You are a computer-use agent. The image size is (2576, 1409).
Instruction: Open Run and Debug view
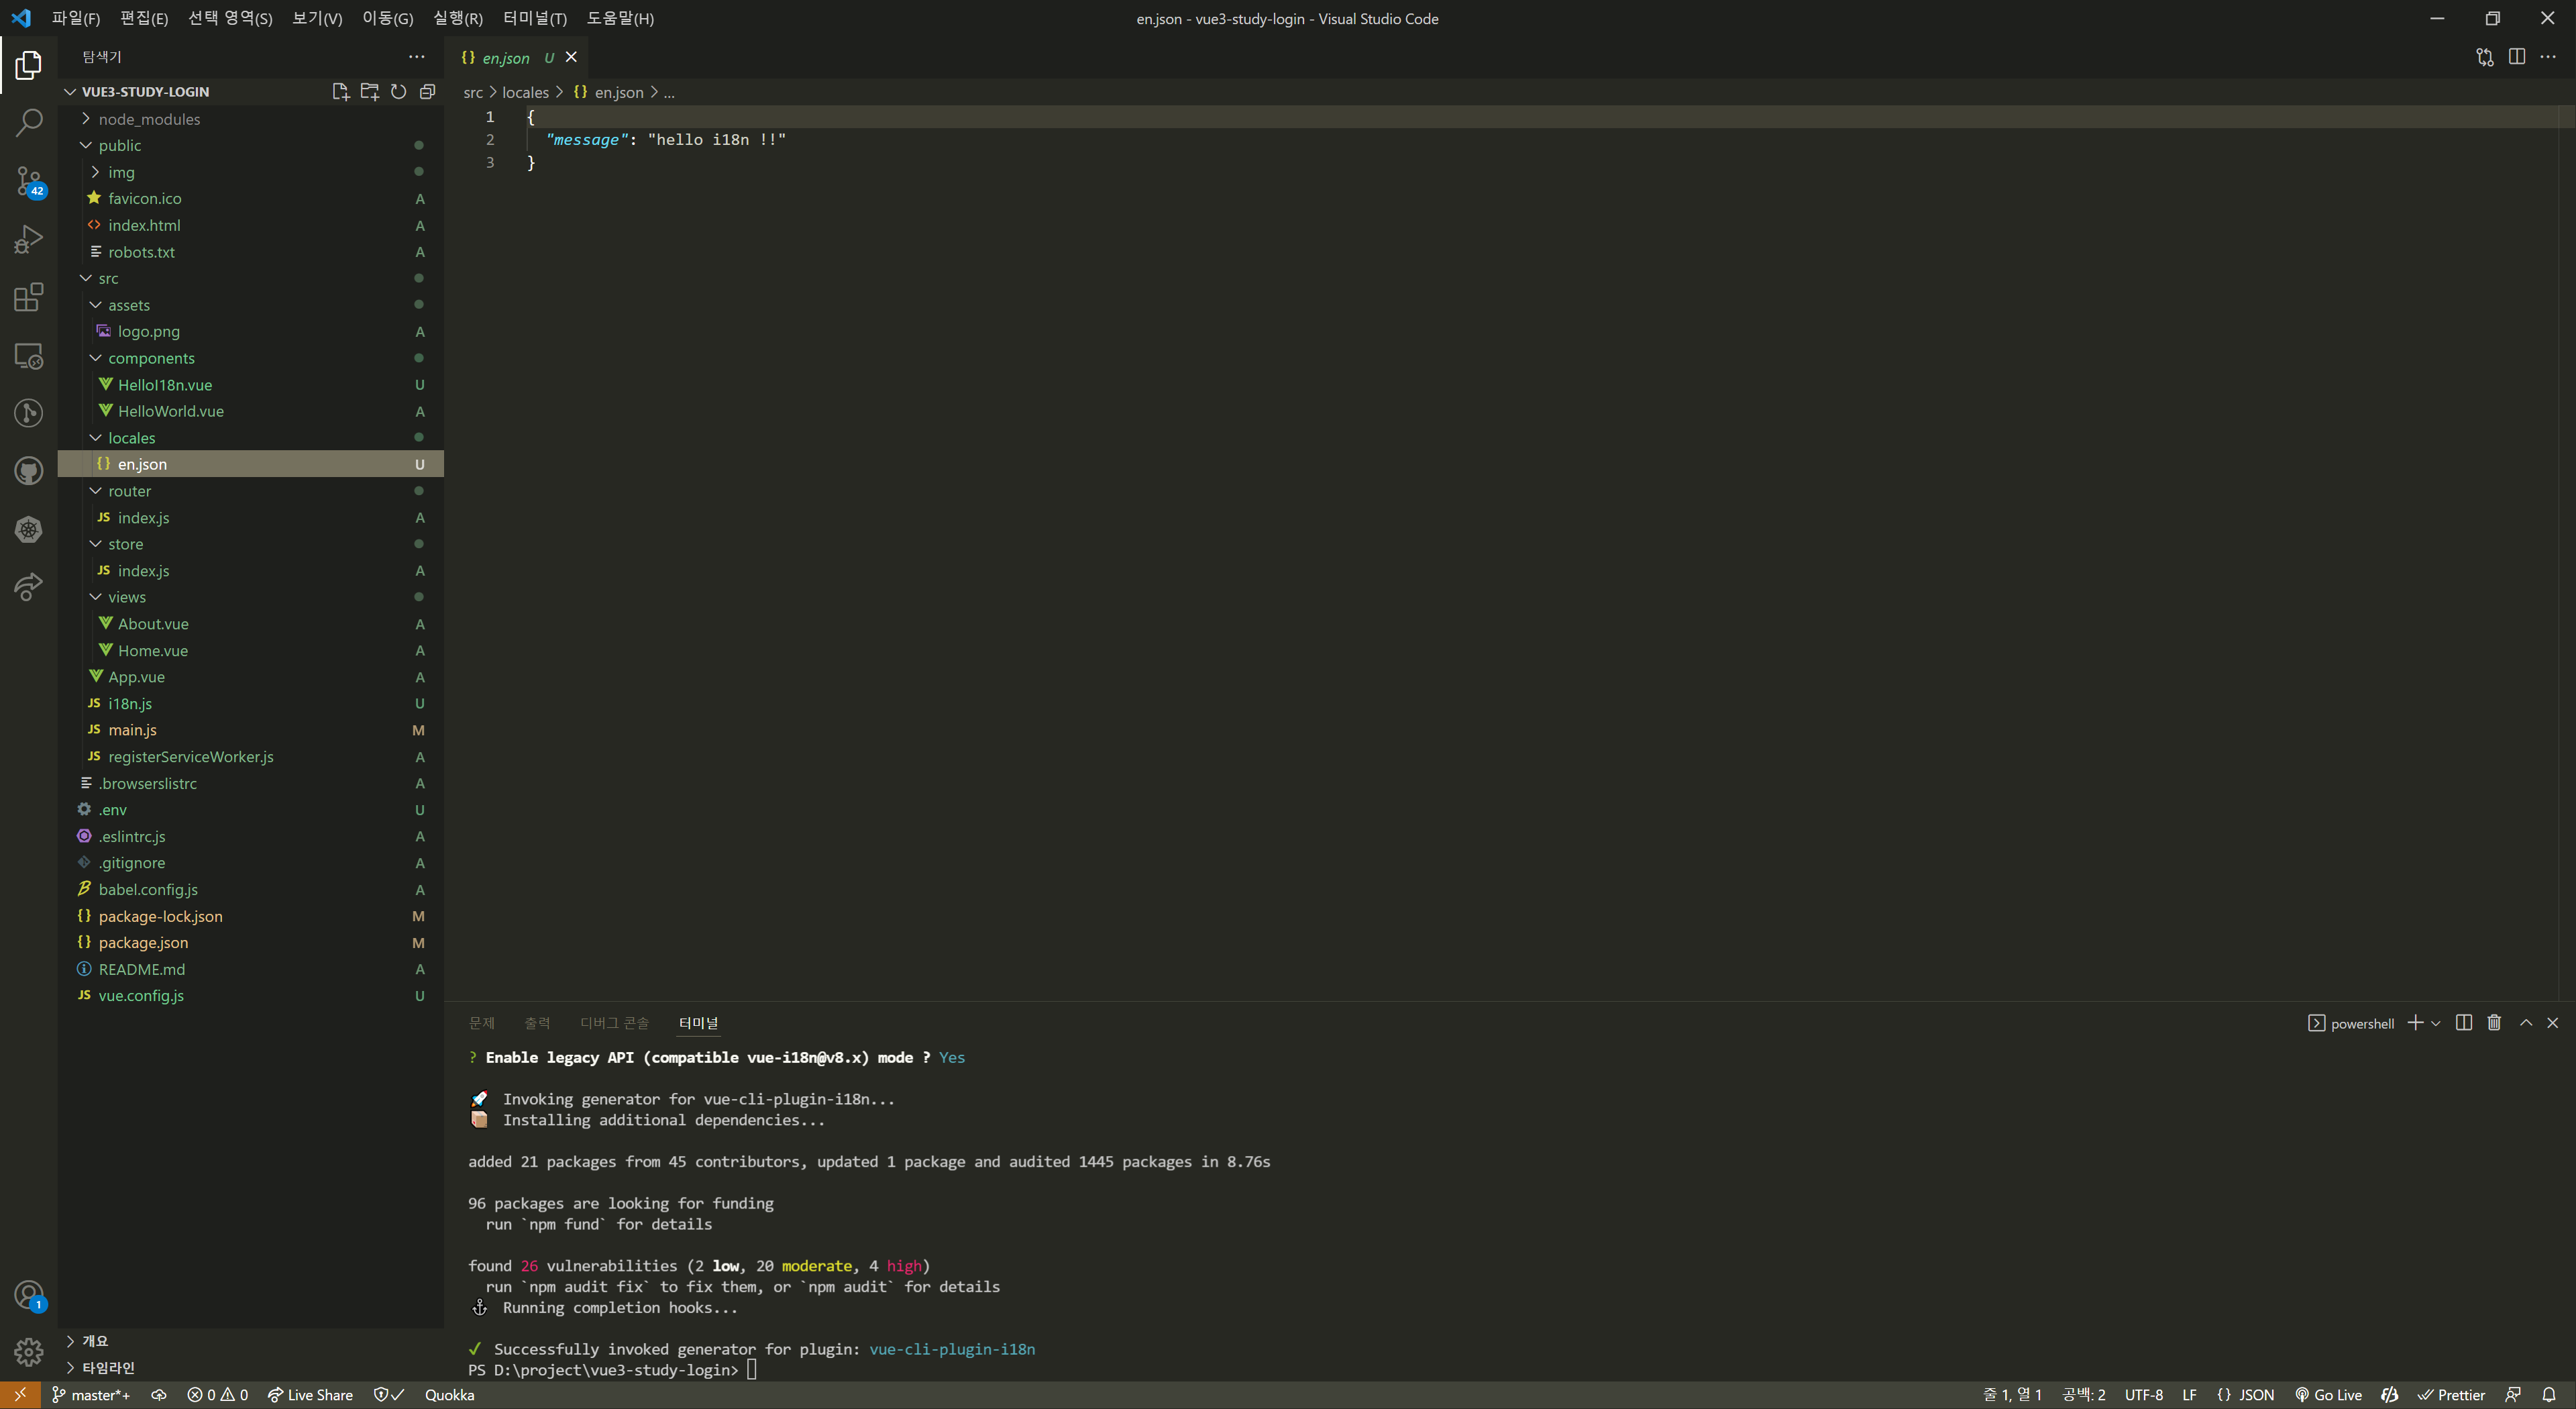pos(29,239)
